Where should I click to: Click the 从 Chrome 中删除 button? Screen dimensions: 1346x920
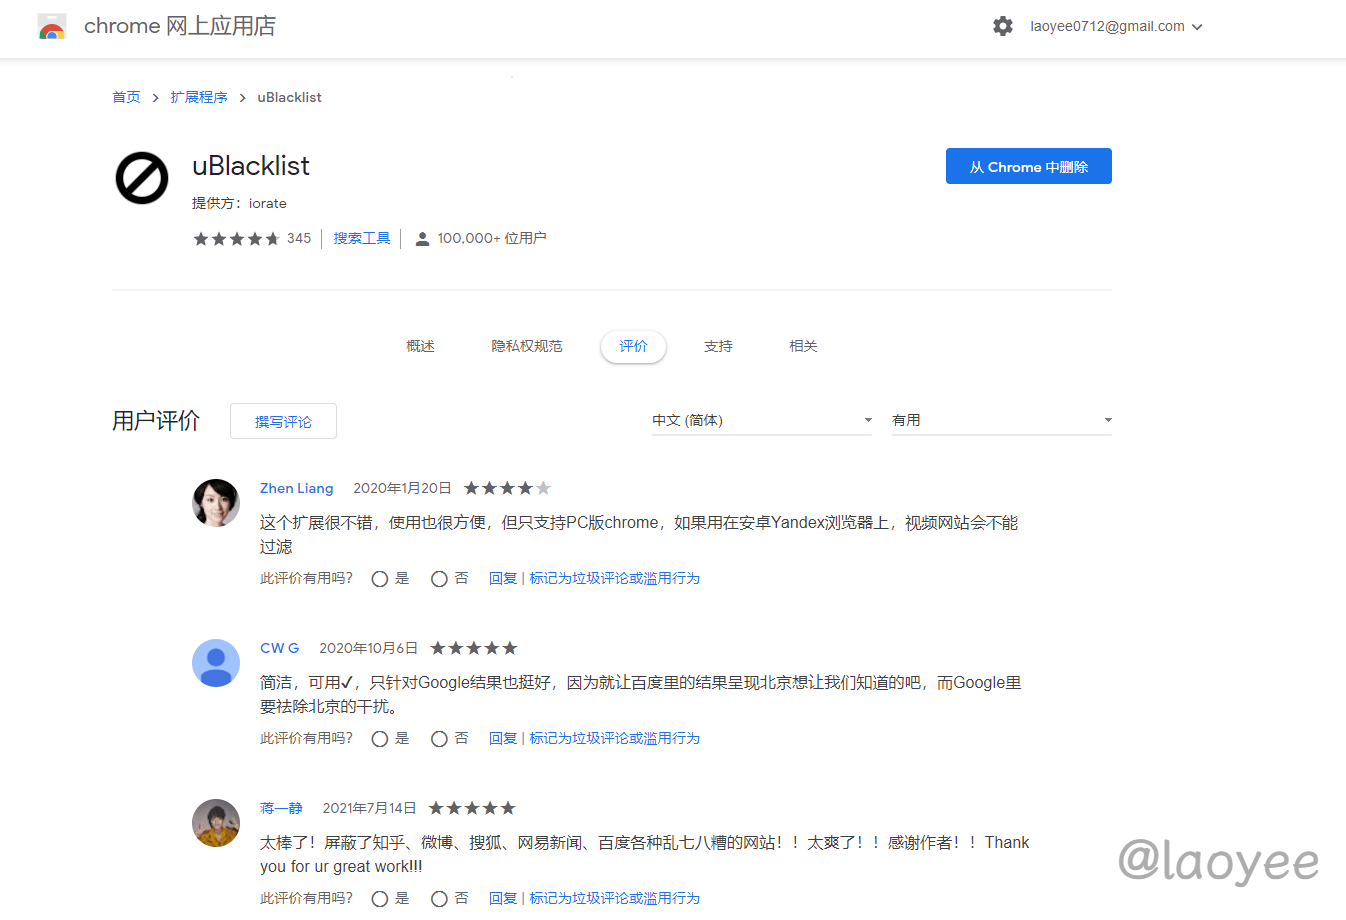(x=1028, y=167)
